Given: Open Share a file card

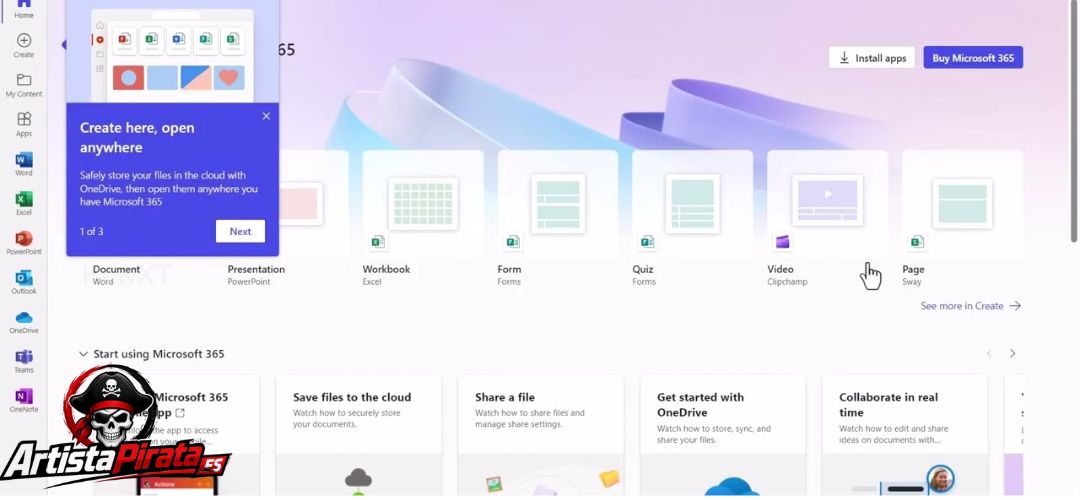Looking at the screenshot, I should point(541,435).
